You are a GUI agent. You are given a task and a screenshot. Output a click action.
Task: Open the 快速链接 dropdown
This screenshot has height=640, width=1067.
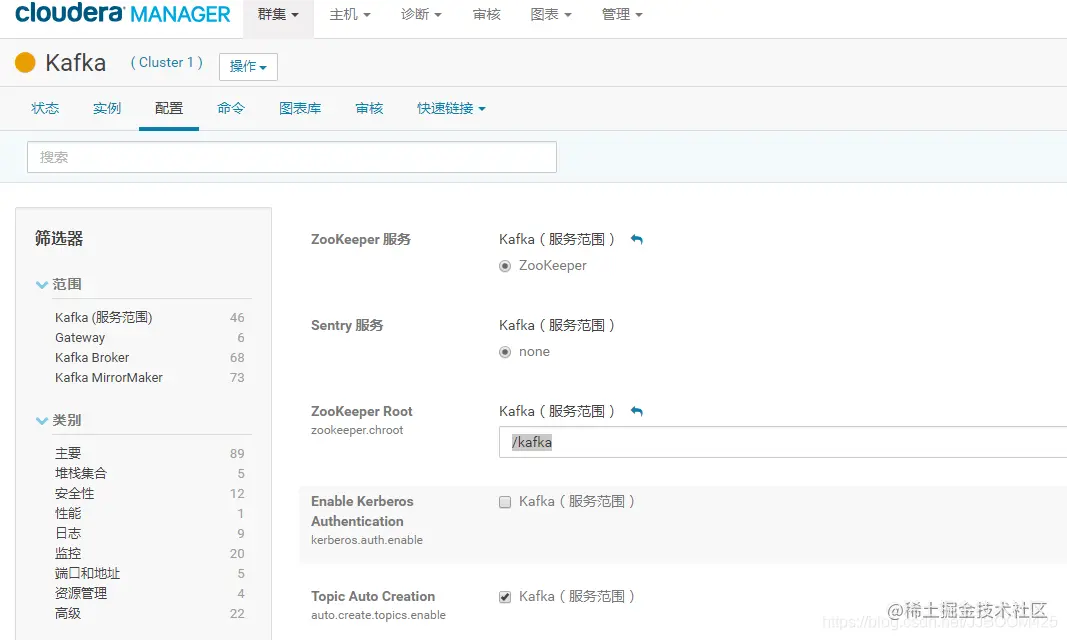(451, 108)
